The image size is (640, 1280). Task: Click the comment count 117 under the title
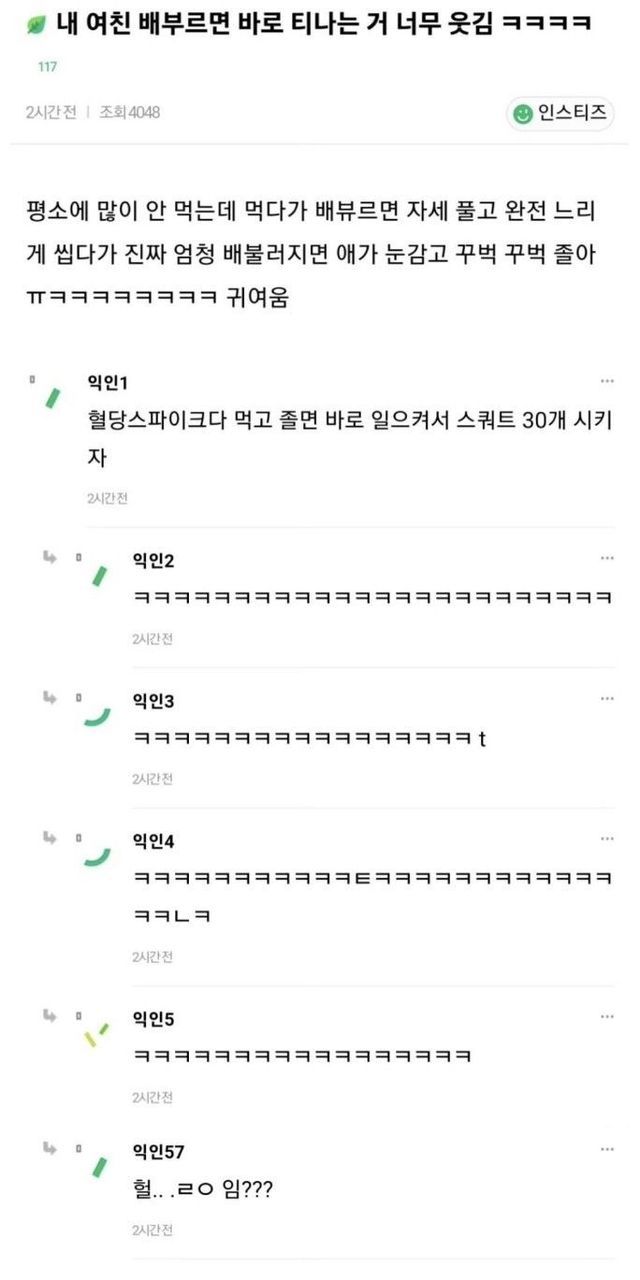pyautogui.click(x=47, y=67)
